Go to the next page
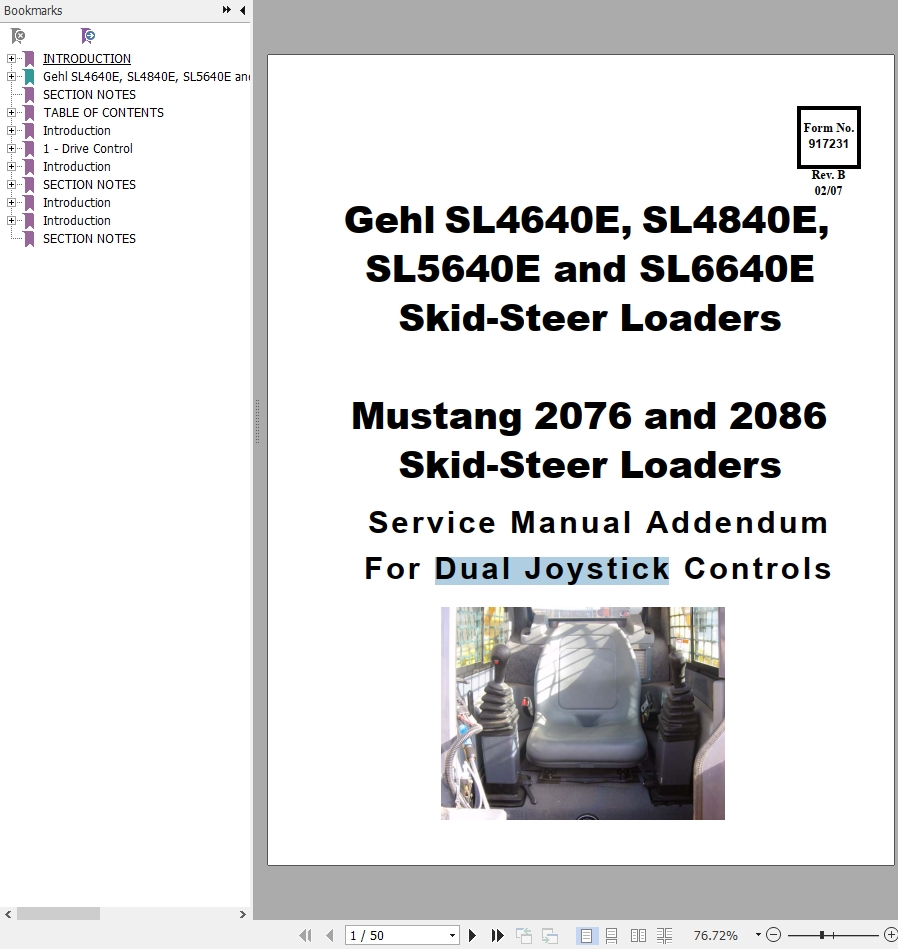This screenshot has width=898, height=949. (473, 935)
